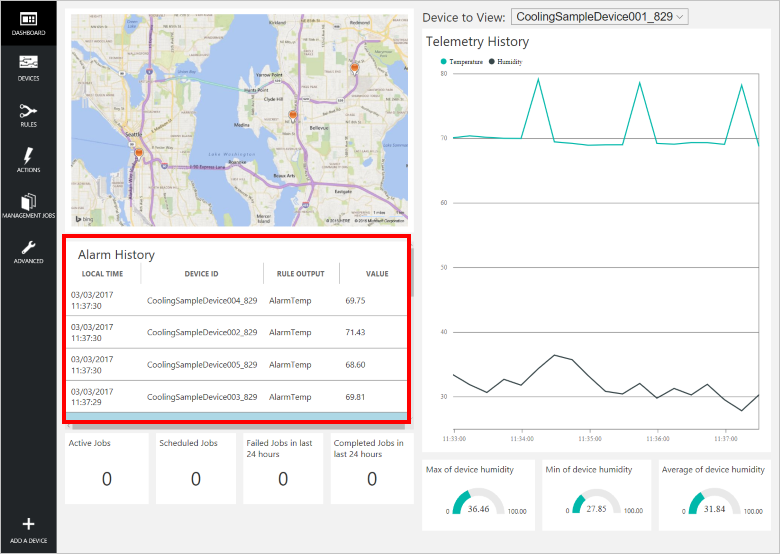Open the Rules icon in sidebar

tap(28, 111)
